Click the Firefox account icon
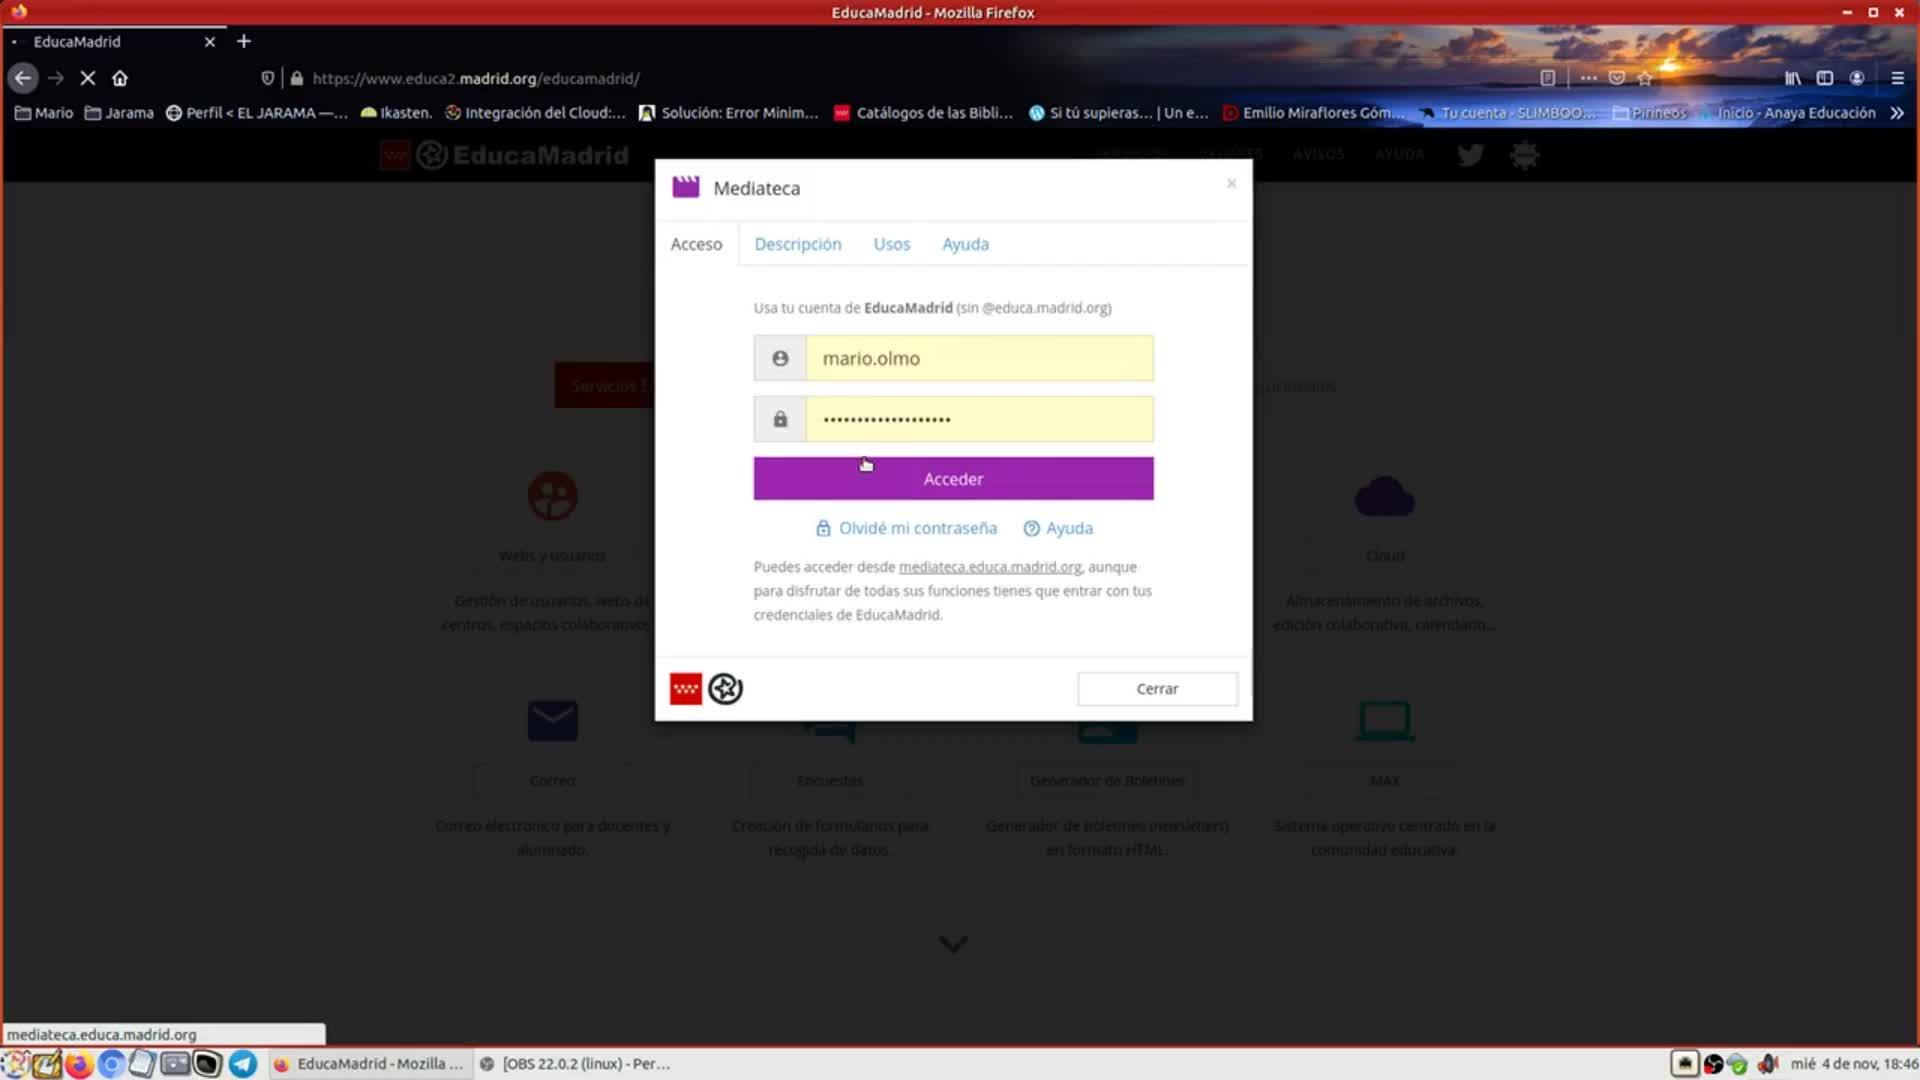1920x1080 pixels. point(1857,78)
